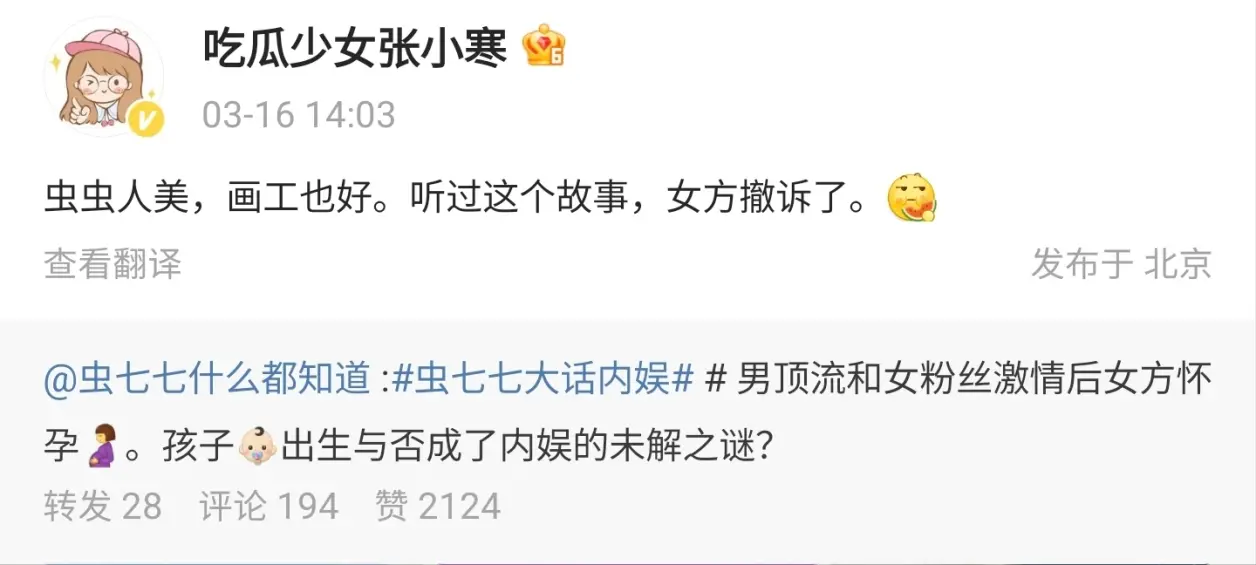Open the 吃瓜少女张小寒 username link
Image resolution: width=1256 pixels, height=565 pixels.
[355, 47]
